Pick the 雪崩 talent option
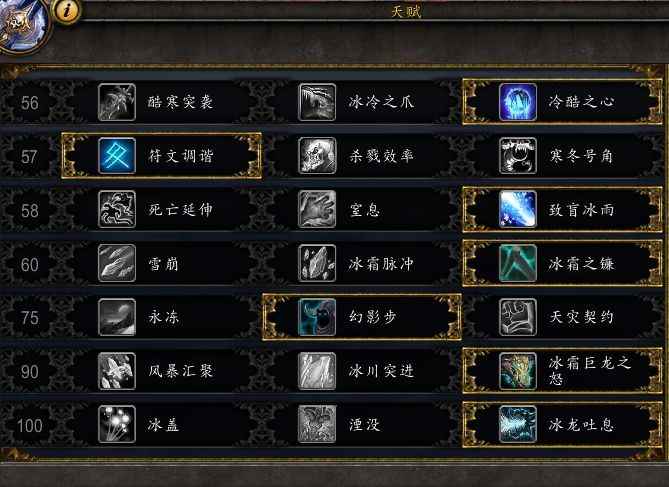669x487 pixels. (161, 263)
